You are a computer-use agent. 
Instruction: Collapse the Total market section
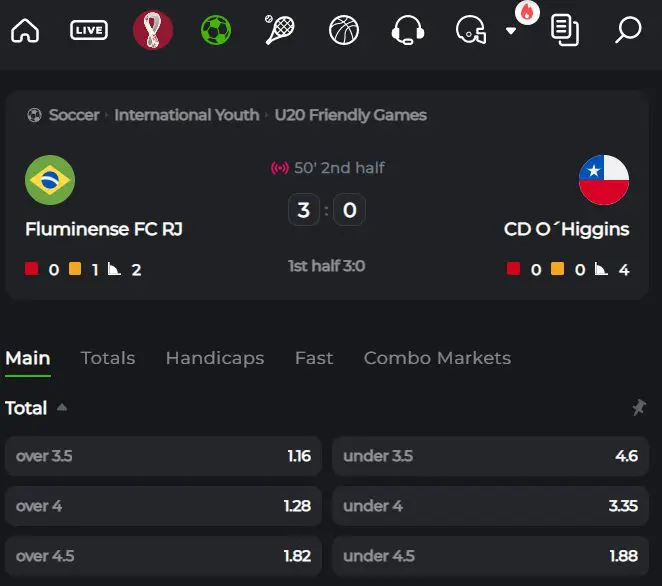tap(62, 407)
